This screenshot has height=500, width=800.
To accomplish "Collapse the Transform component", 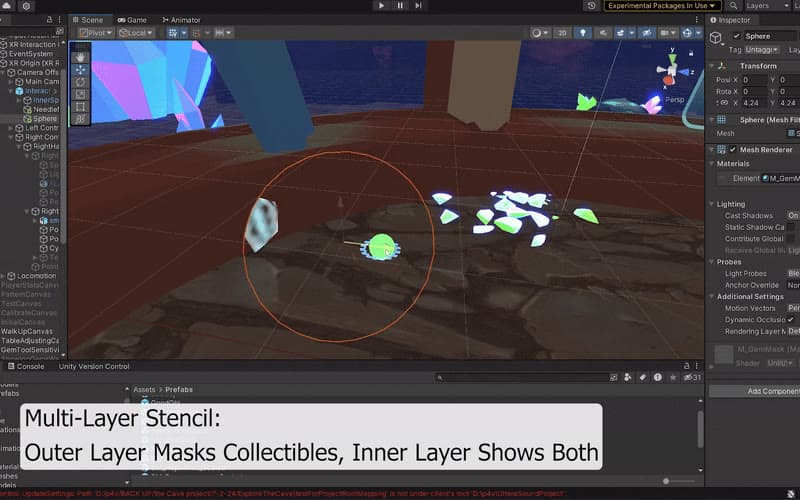I will tap(712, 66).
